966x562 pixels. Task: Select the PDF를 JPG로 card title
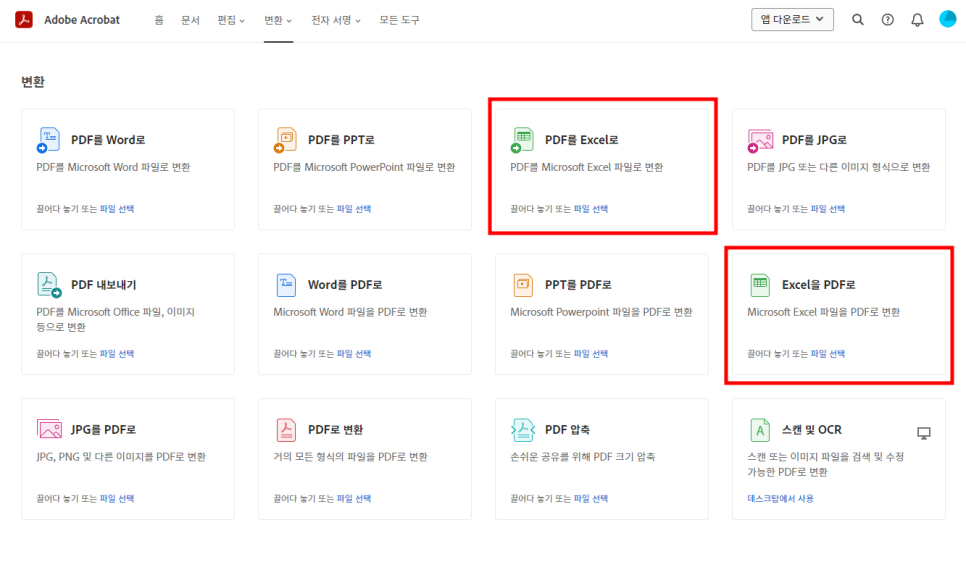(x=814, y=140)
